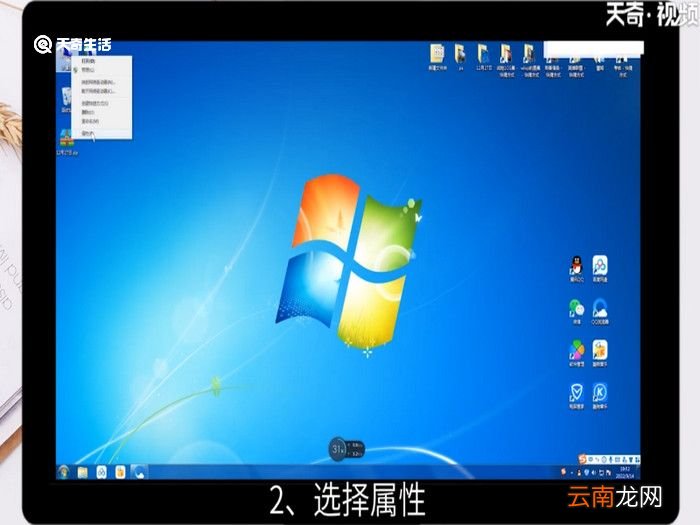Open the shield security tray icon
The image size is (700, 525).
pyautogui.click(x=587, y=472)
